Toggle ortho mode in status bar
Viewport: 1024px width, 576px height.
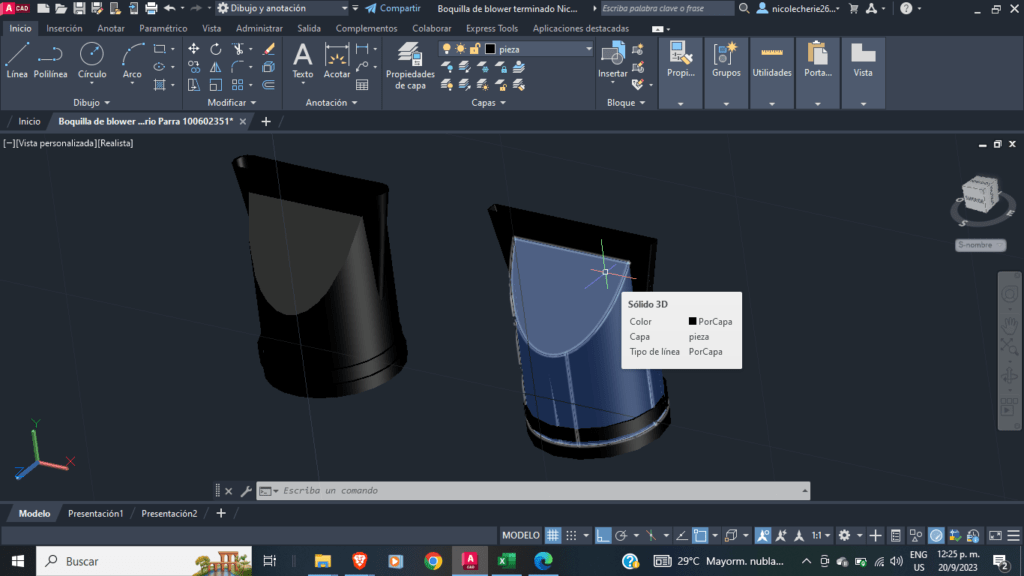603,536
